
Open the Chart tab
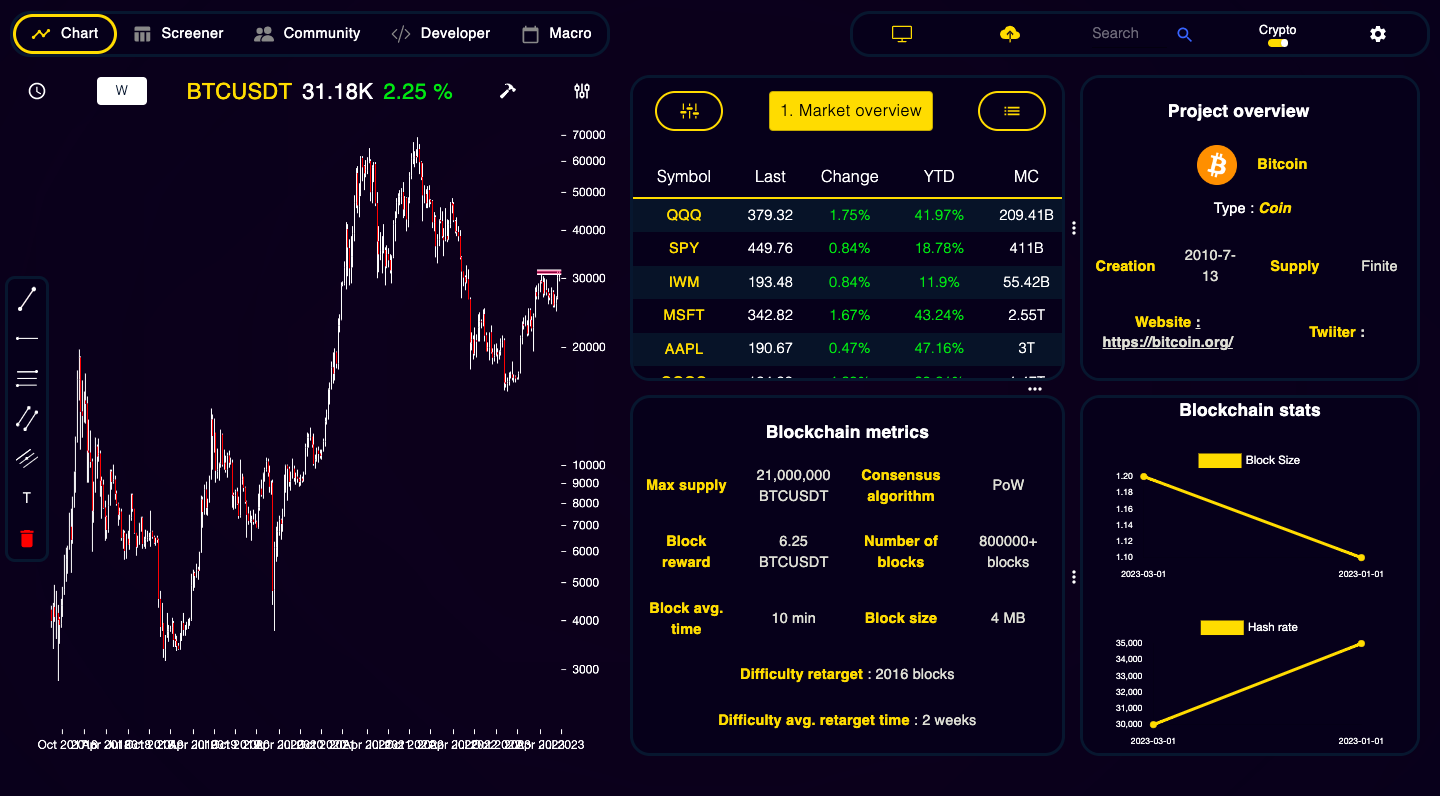[x=65, y=33]
